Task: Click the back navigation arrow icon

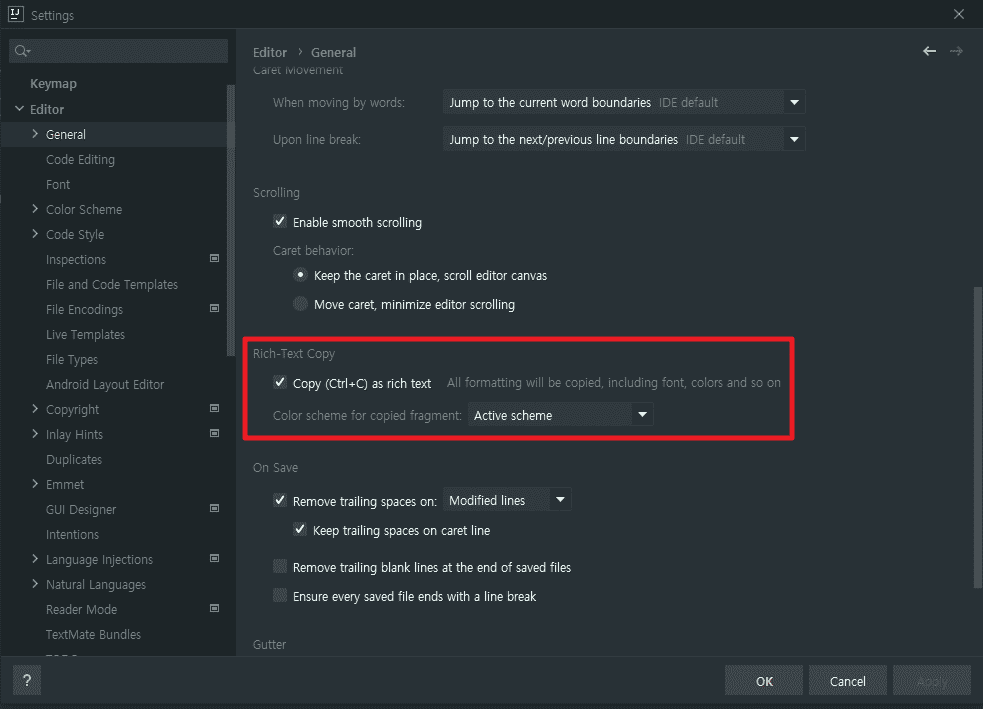Action: 930,51
